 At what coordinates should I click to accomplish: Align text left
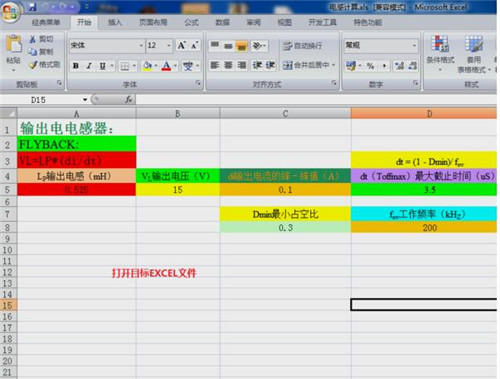pyautogui.click(x=215, y=65)
